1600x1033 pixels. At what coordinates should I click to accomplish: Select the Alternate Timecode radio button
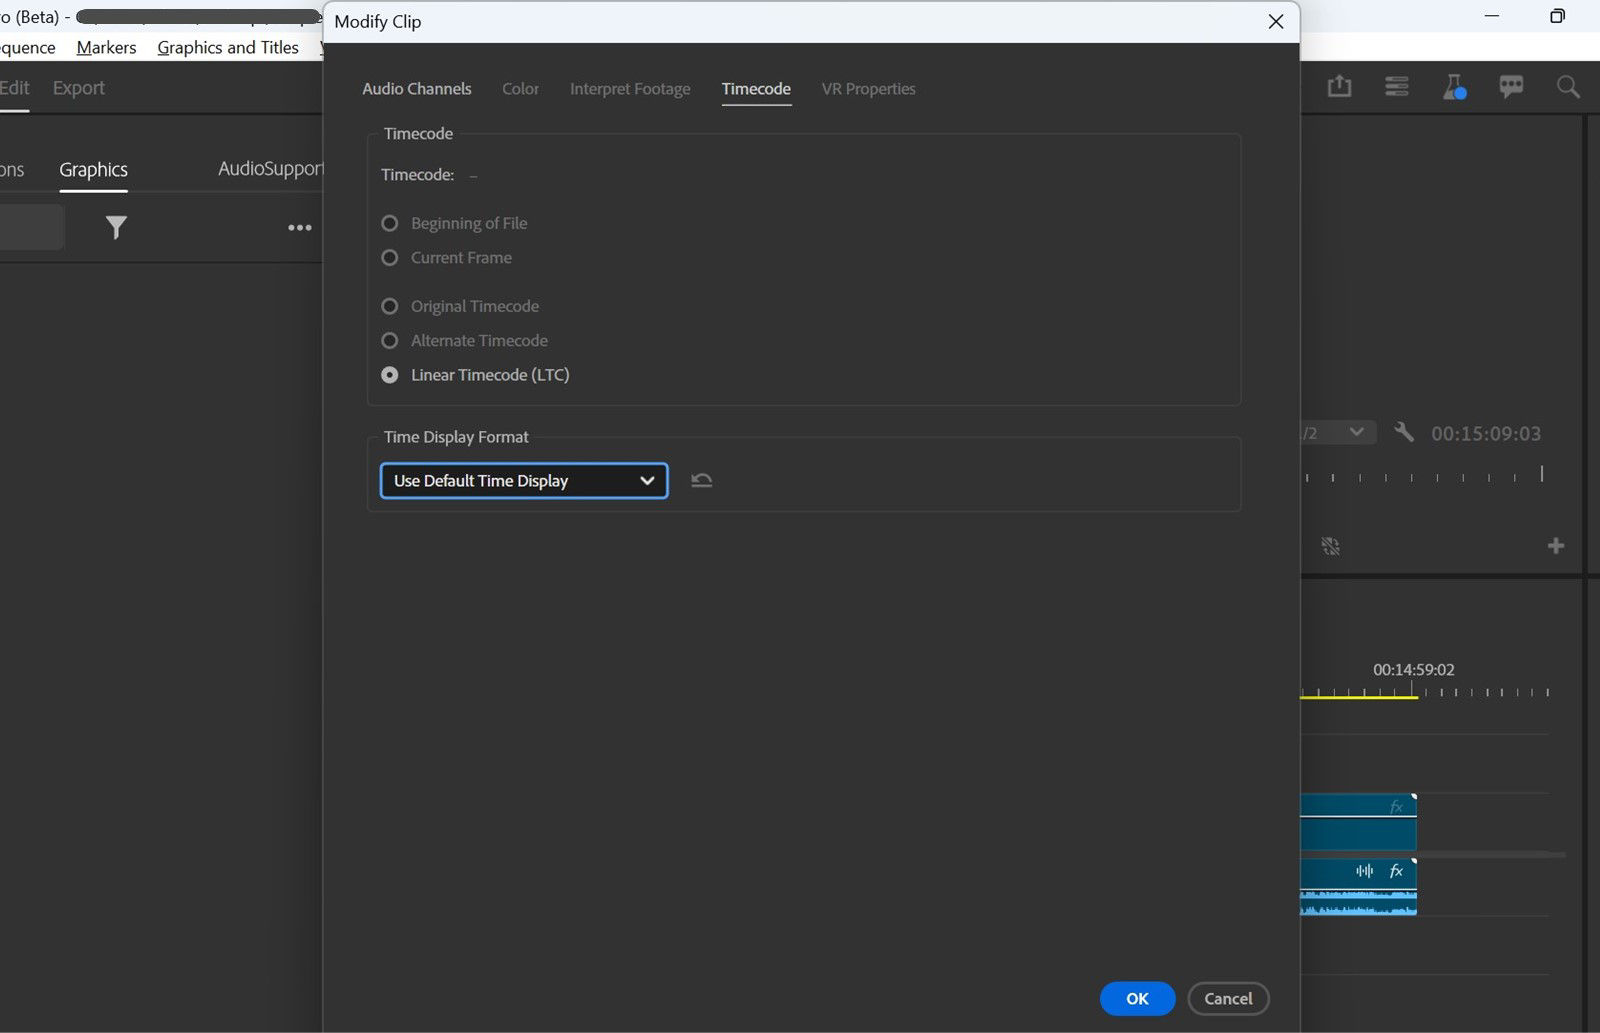[x=389, y=340]
